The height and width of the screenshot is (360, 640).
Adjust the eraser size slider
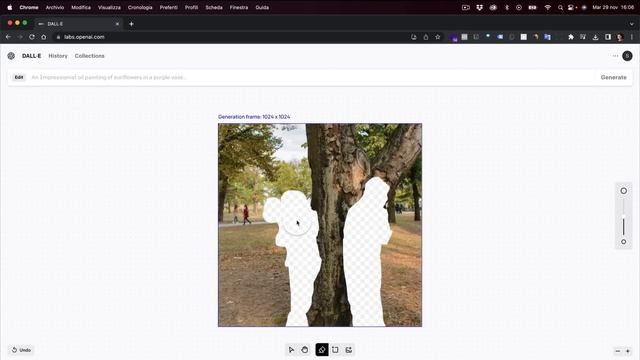pos(624,216)
